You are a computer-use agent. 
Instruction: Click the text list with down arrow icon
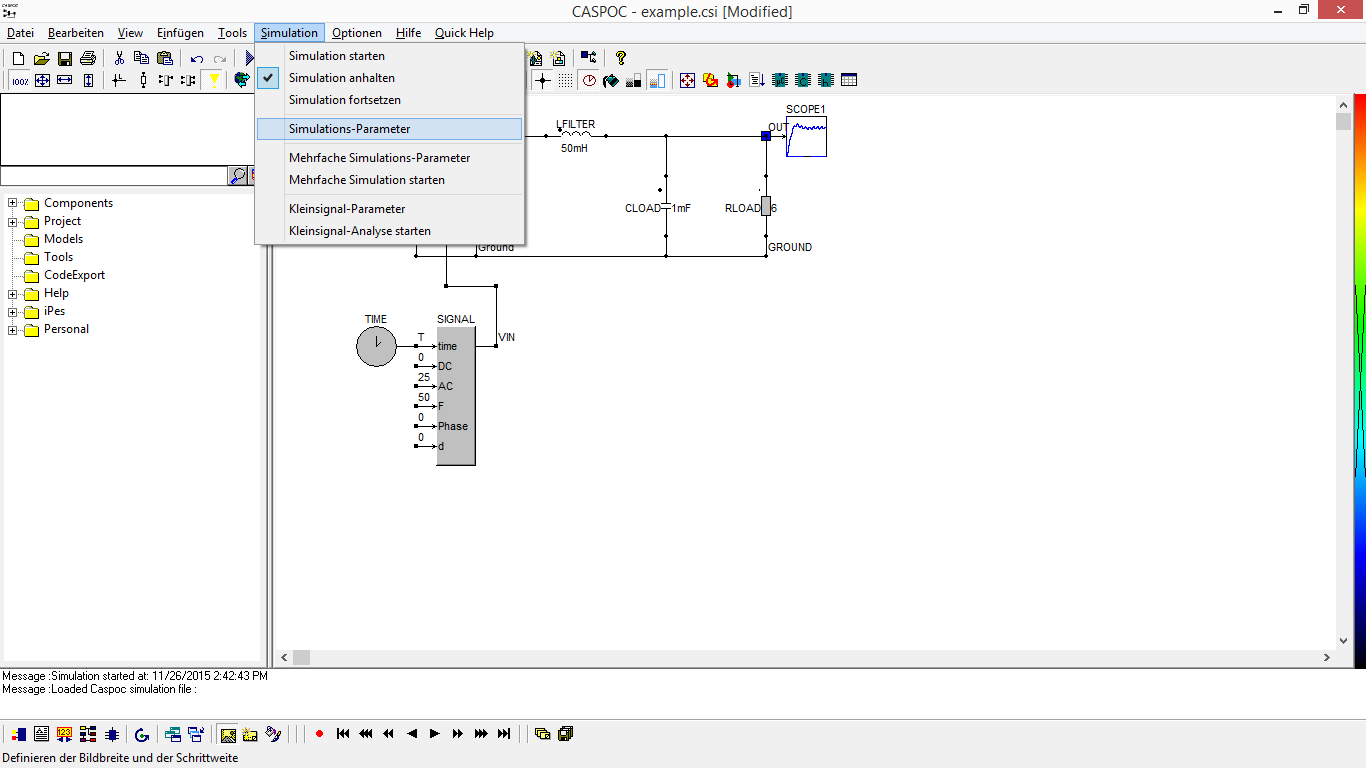click(x=757, y=80)
